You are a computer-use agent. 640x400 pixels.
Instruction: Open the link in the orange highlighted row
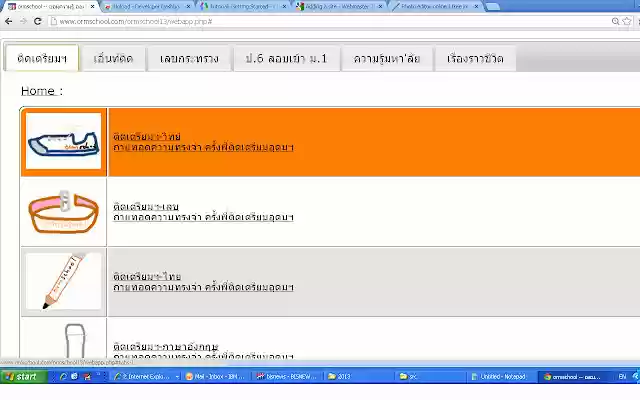point(203,142)
